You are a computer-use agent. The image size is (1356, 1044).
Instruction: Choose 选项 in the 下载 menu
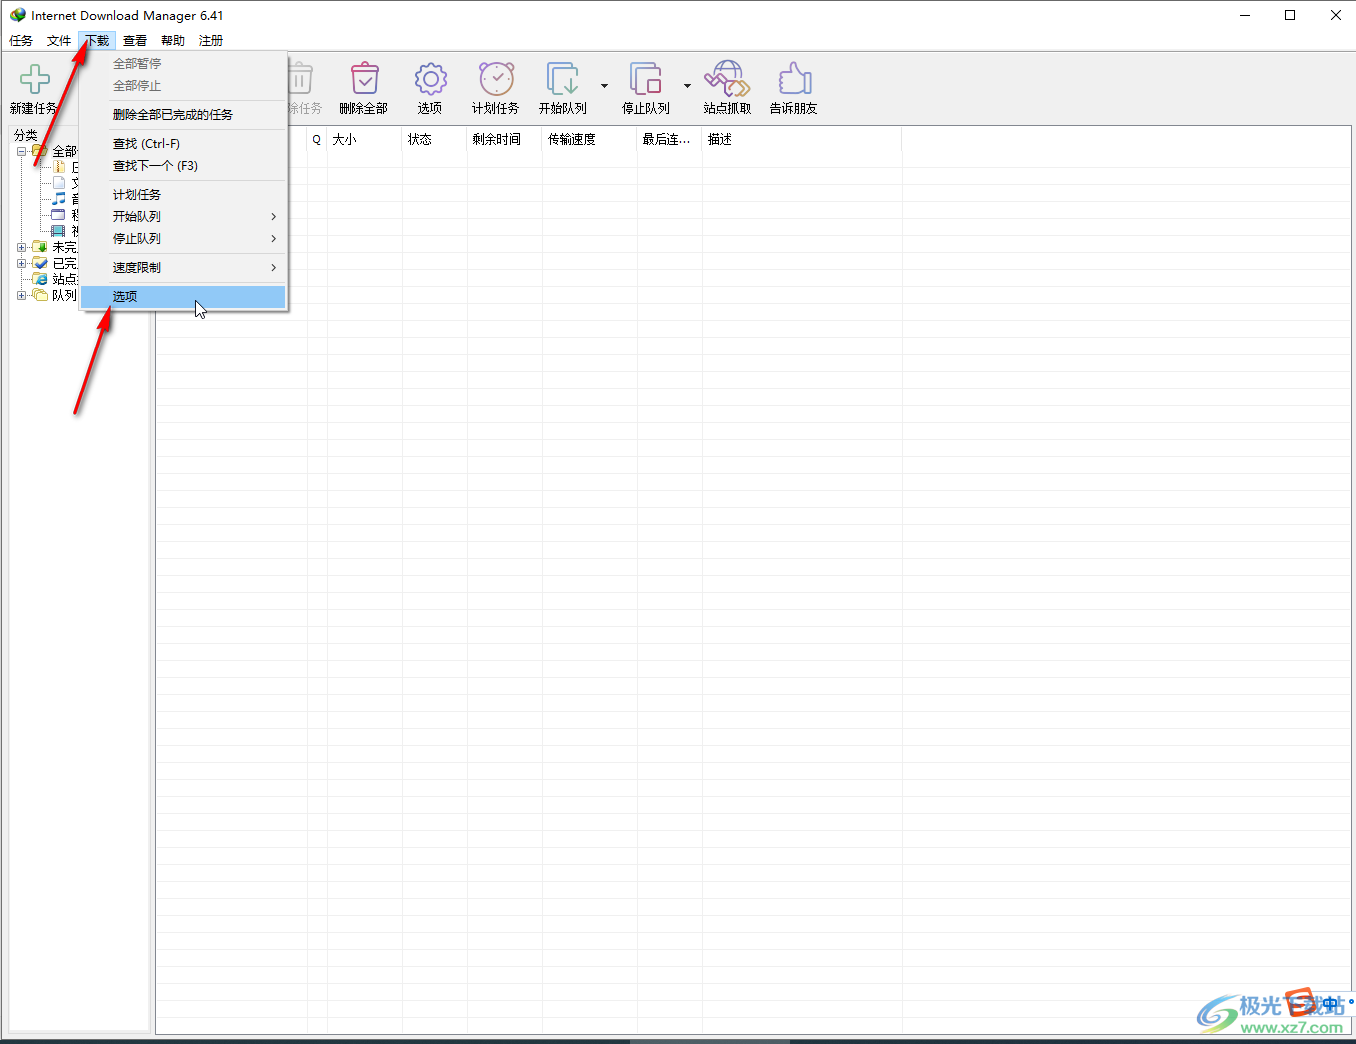point(183,296)
